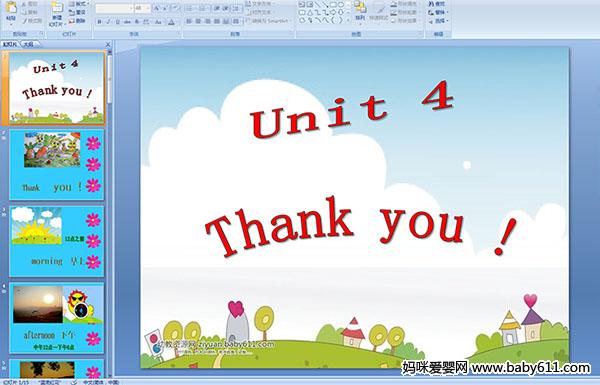600x385 pixels.
Task: Open the Font Color picker
Action: coord(172,22)
